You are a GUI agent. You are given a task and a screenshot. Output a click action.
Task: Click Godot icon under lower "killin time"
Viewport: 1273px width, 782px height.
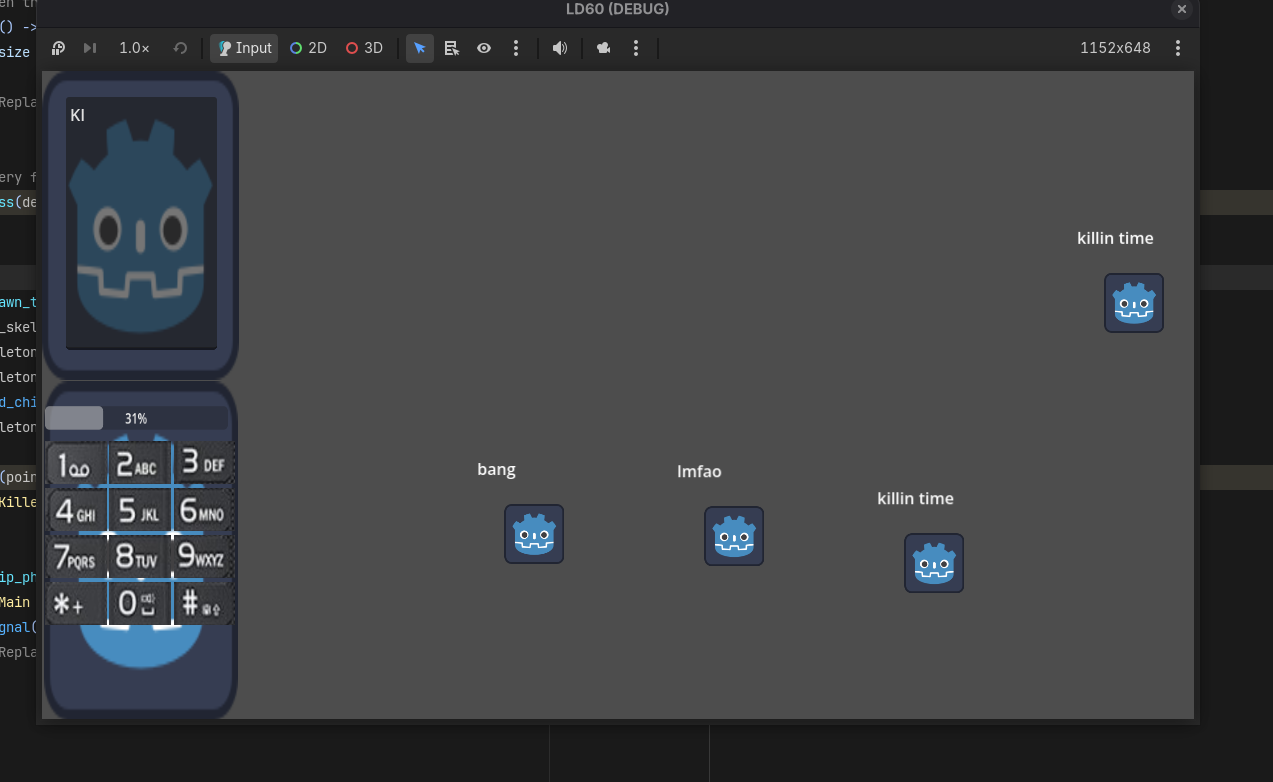(934, 563)
